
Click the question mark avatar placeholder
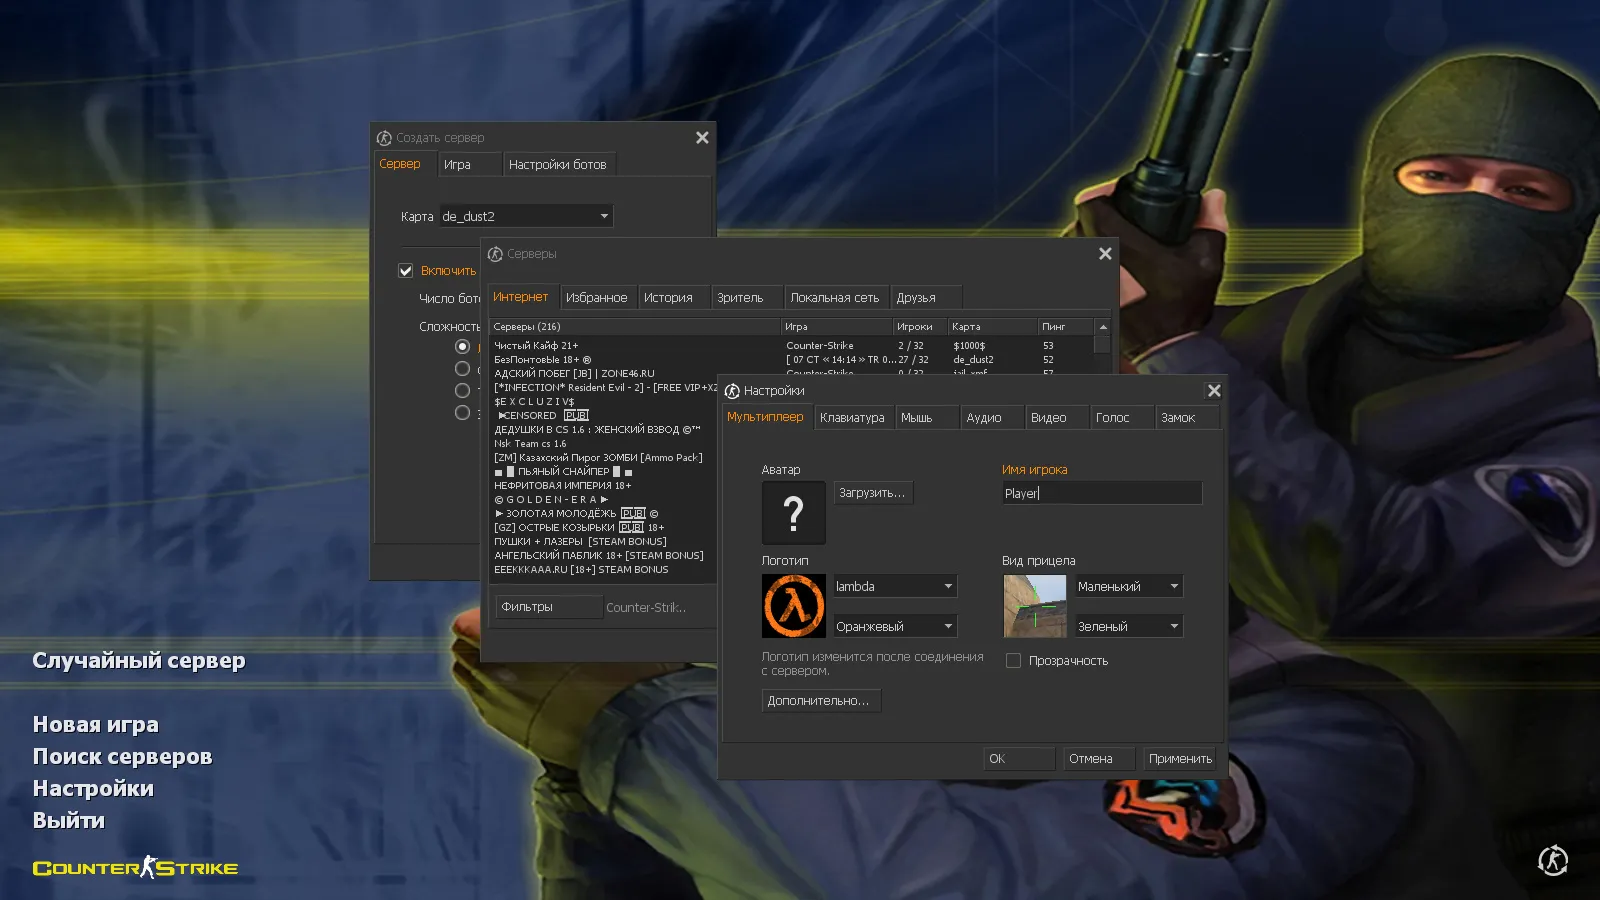793,512
